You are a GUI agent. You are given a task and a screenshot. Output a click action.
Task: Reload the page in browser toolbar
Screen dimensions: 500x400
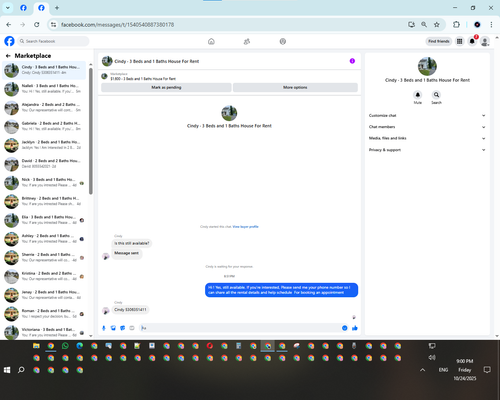[x=37, y=25]
